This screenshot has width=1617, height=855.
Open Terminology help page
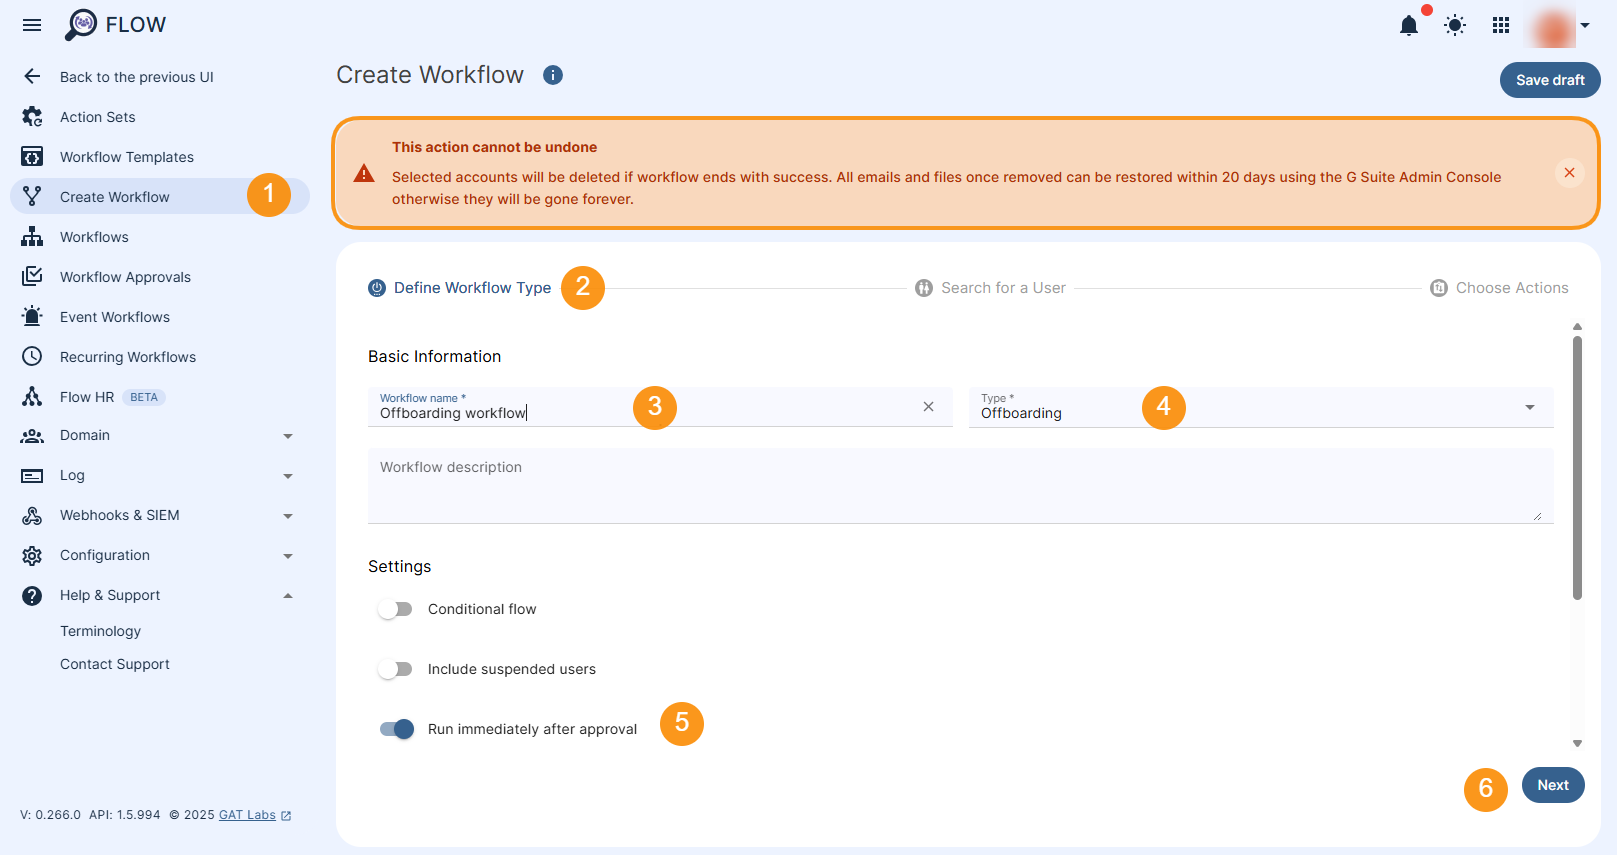click(100, 631)
